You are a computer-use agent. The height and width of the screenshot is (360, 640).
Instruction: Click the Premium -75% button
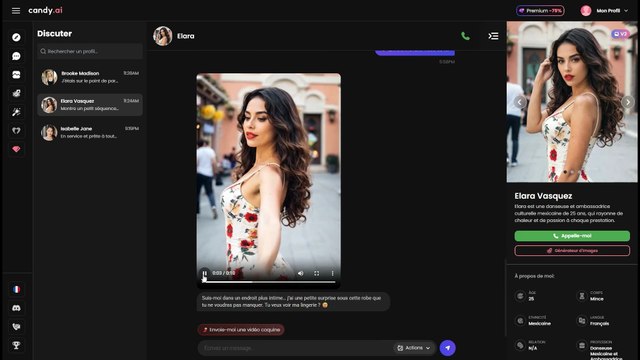[540, 11]
